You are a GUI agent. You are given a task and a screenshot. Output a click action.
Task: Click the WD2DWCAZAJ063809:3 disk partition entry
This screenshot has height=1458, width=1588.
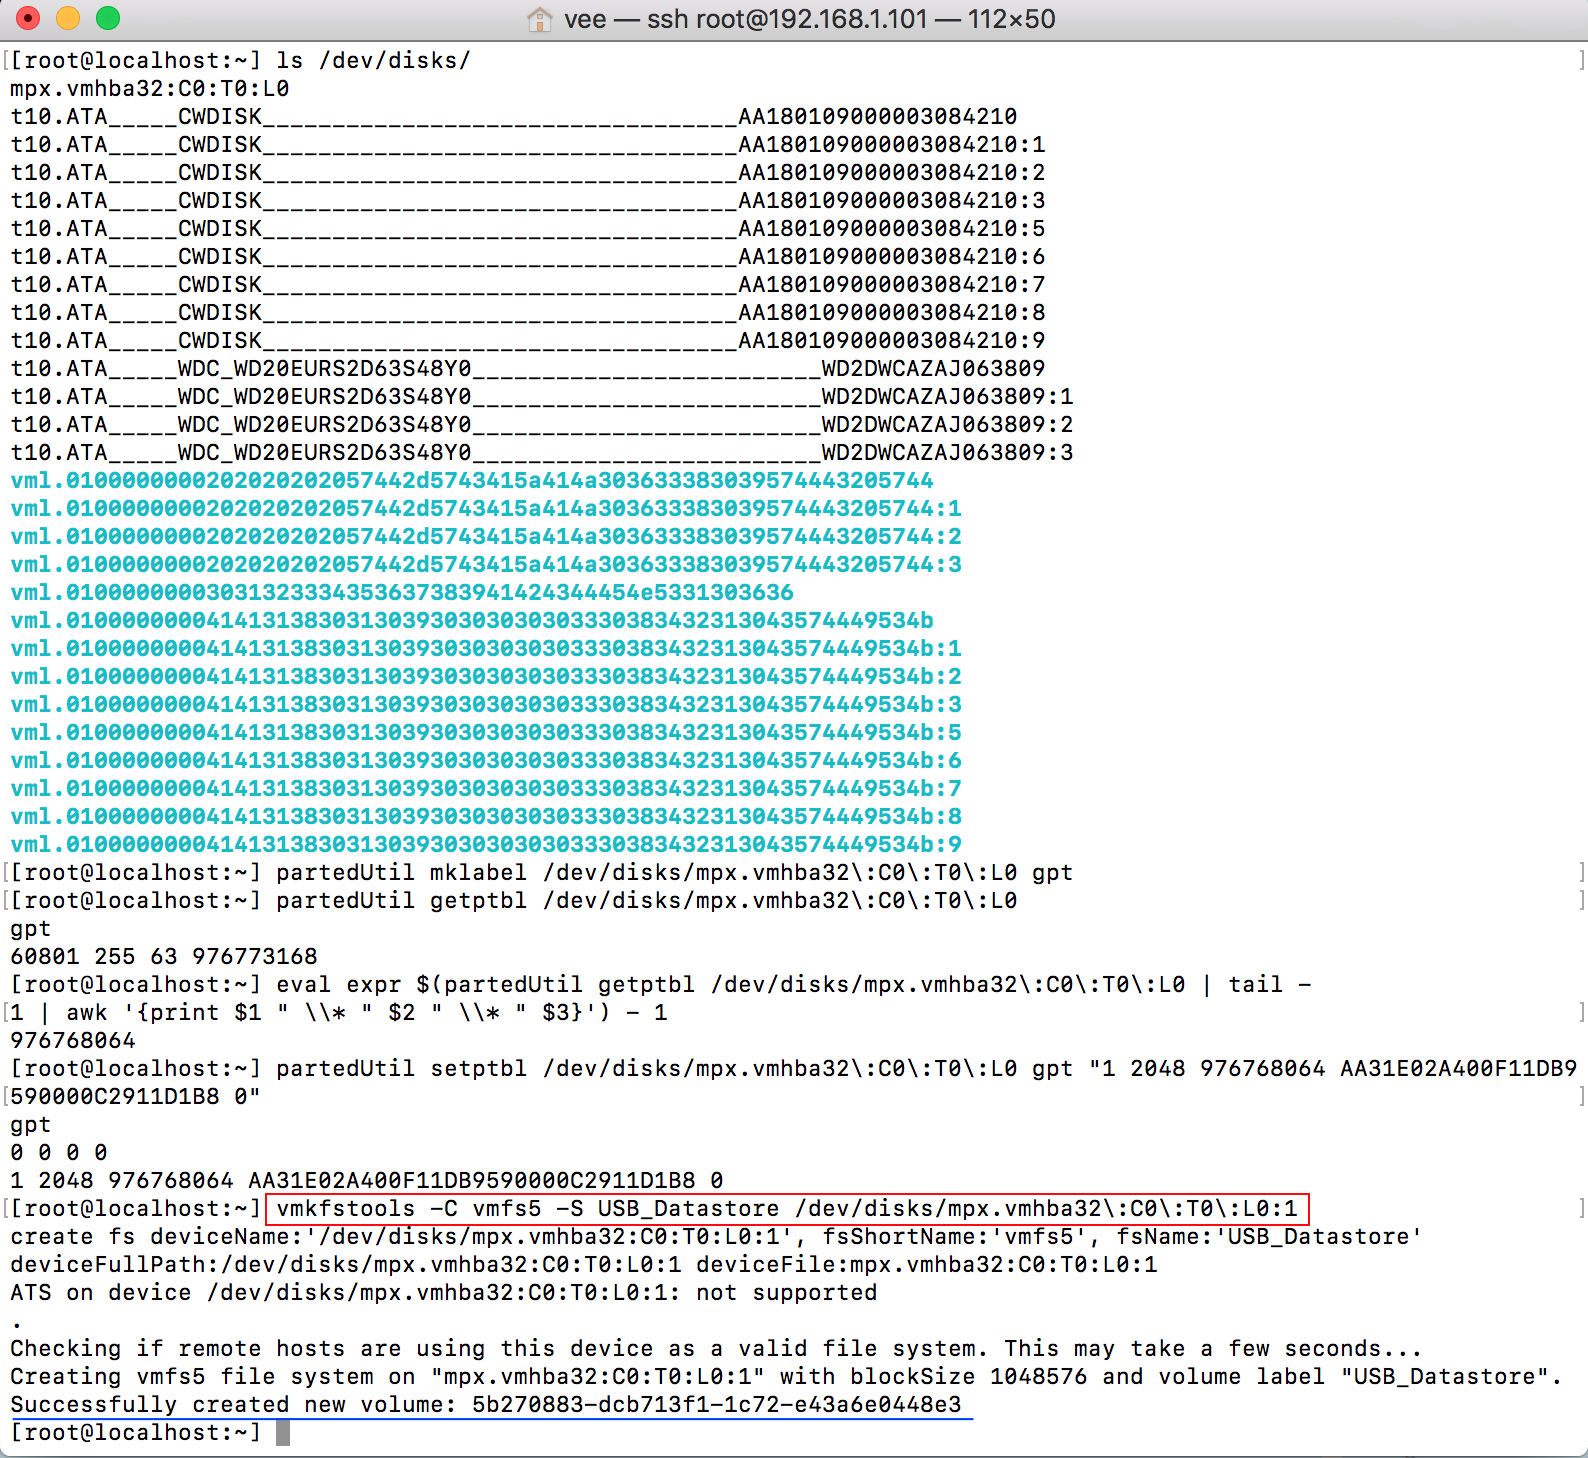point(541,453)
